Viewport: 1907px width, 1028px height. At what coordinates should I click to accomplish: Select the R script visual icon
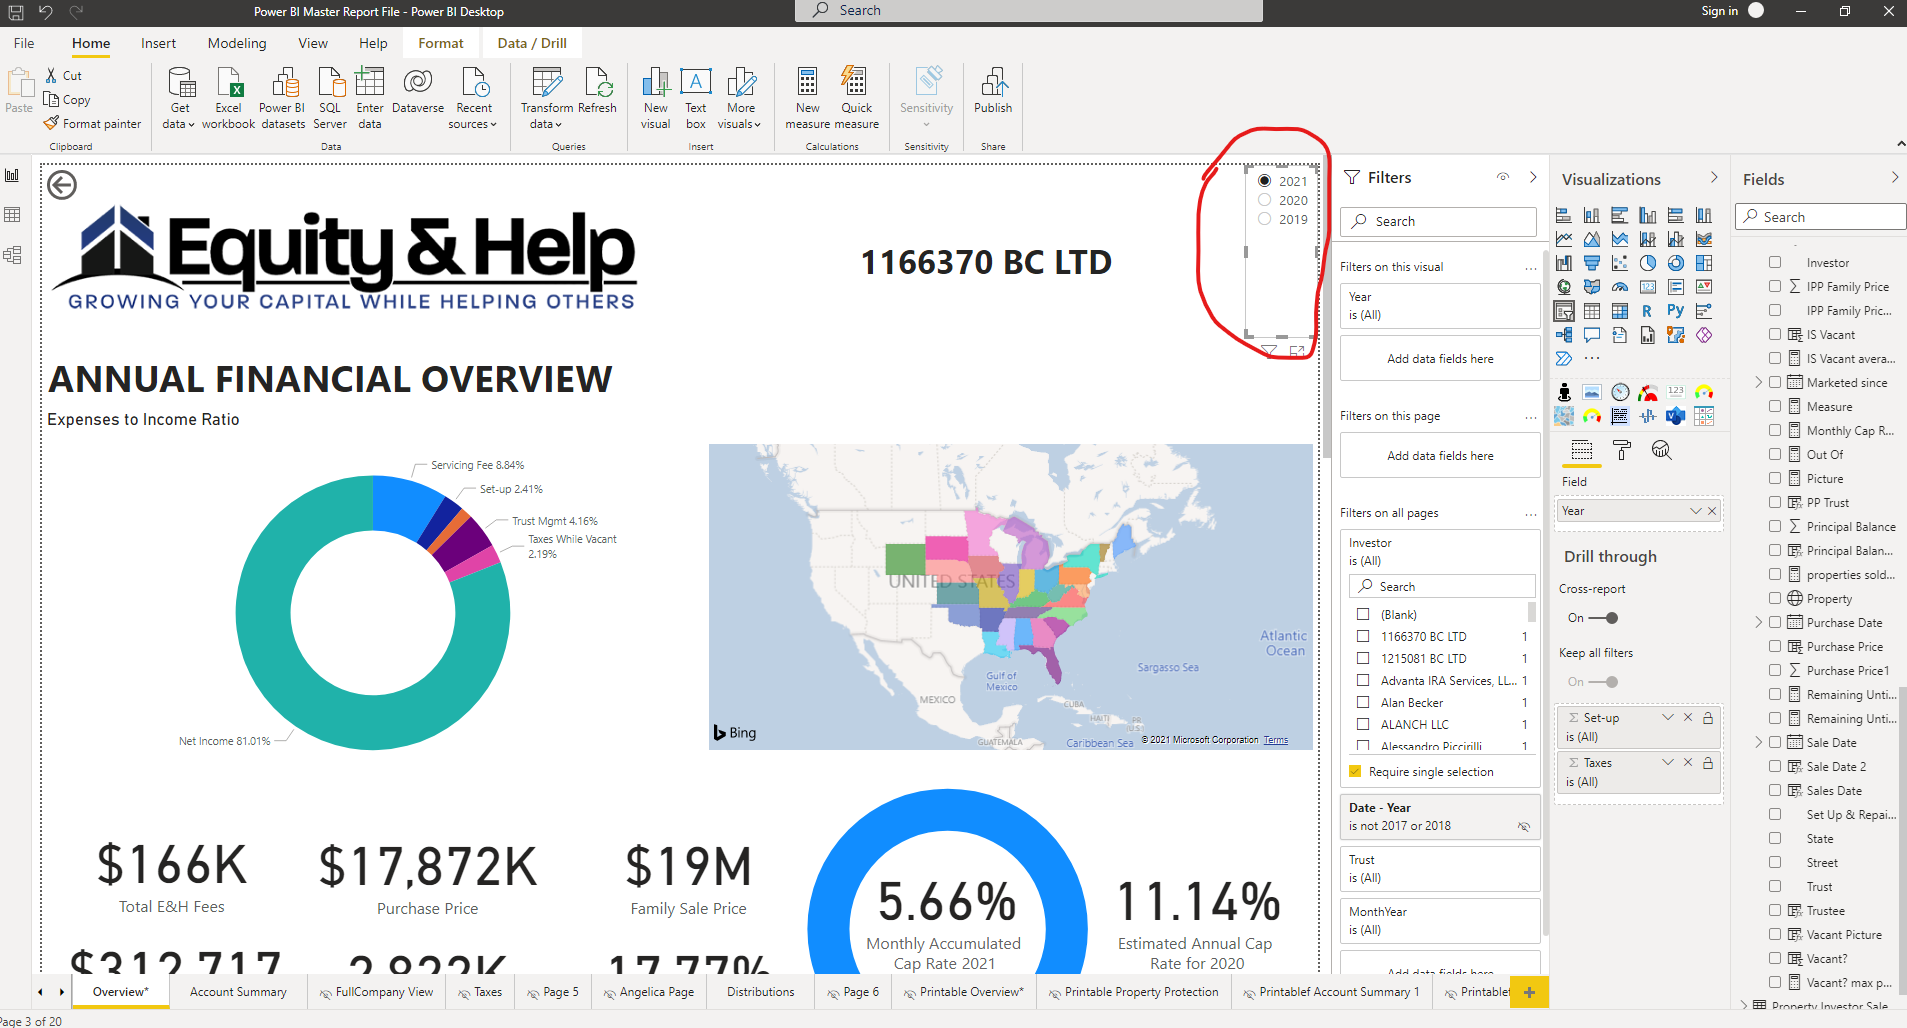click(x=1647, y=311)
